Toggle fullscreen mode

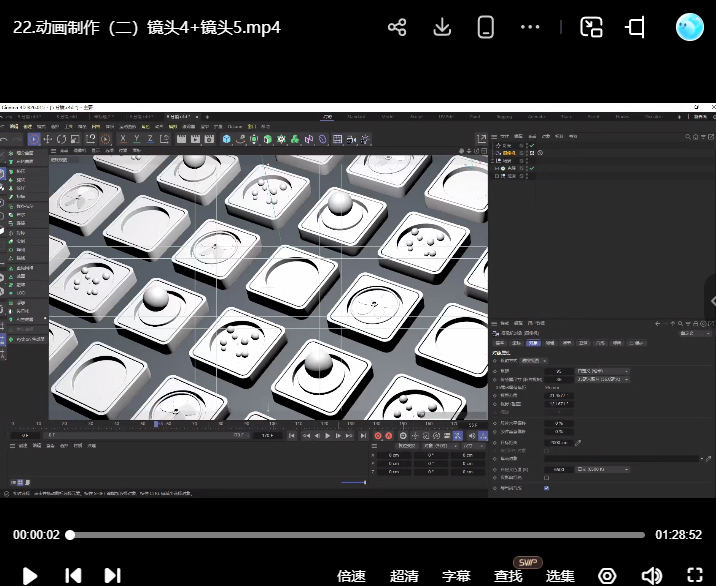click(695, 576)
